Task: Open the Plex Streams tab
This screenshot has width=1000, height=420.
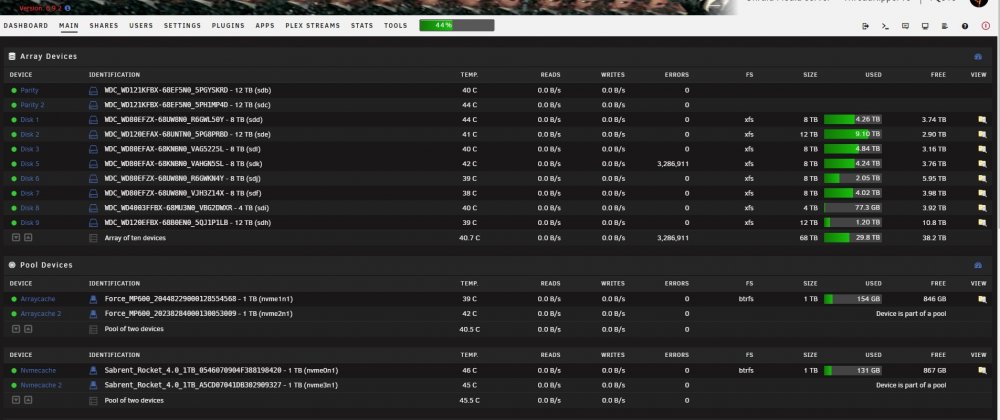Action: coord(312,26)
